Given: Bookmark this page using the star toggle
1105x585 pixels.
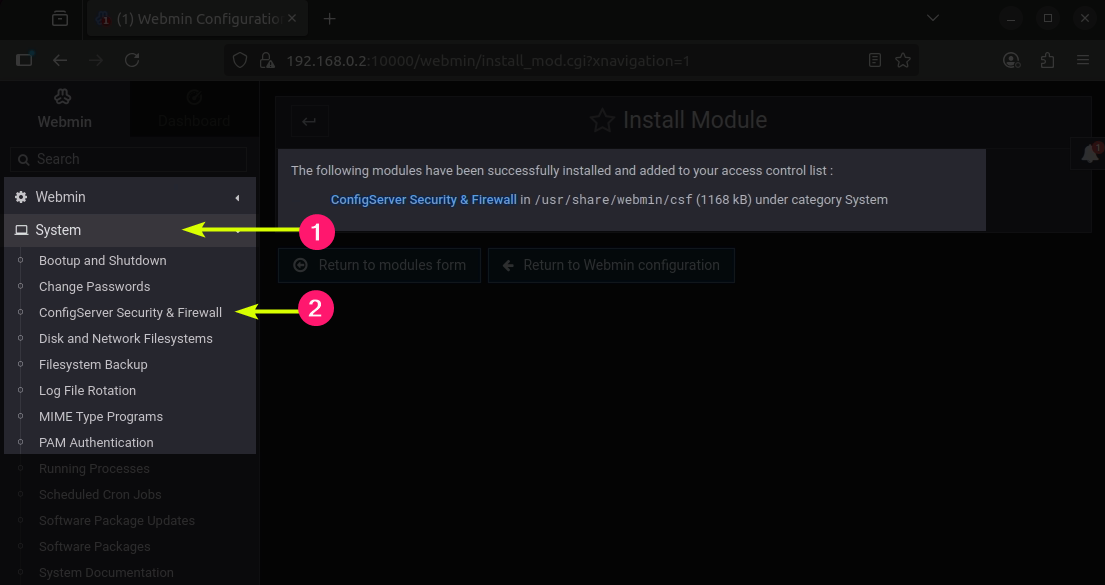Looking at the screenshot, I should 903,60.
